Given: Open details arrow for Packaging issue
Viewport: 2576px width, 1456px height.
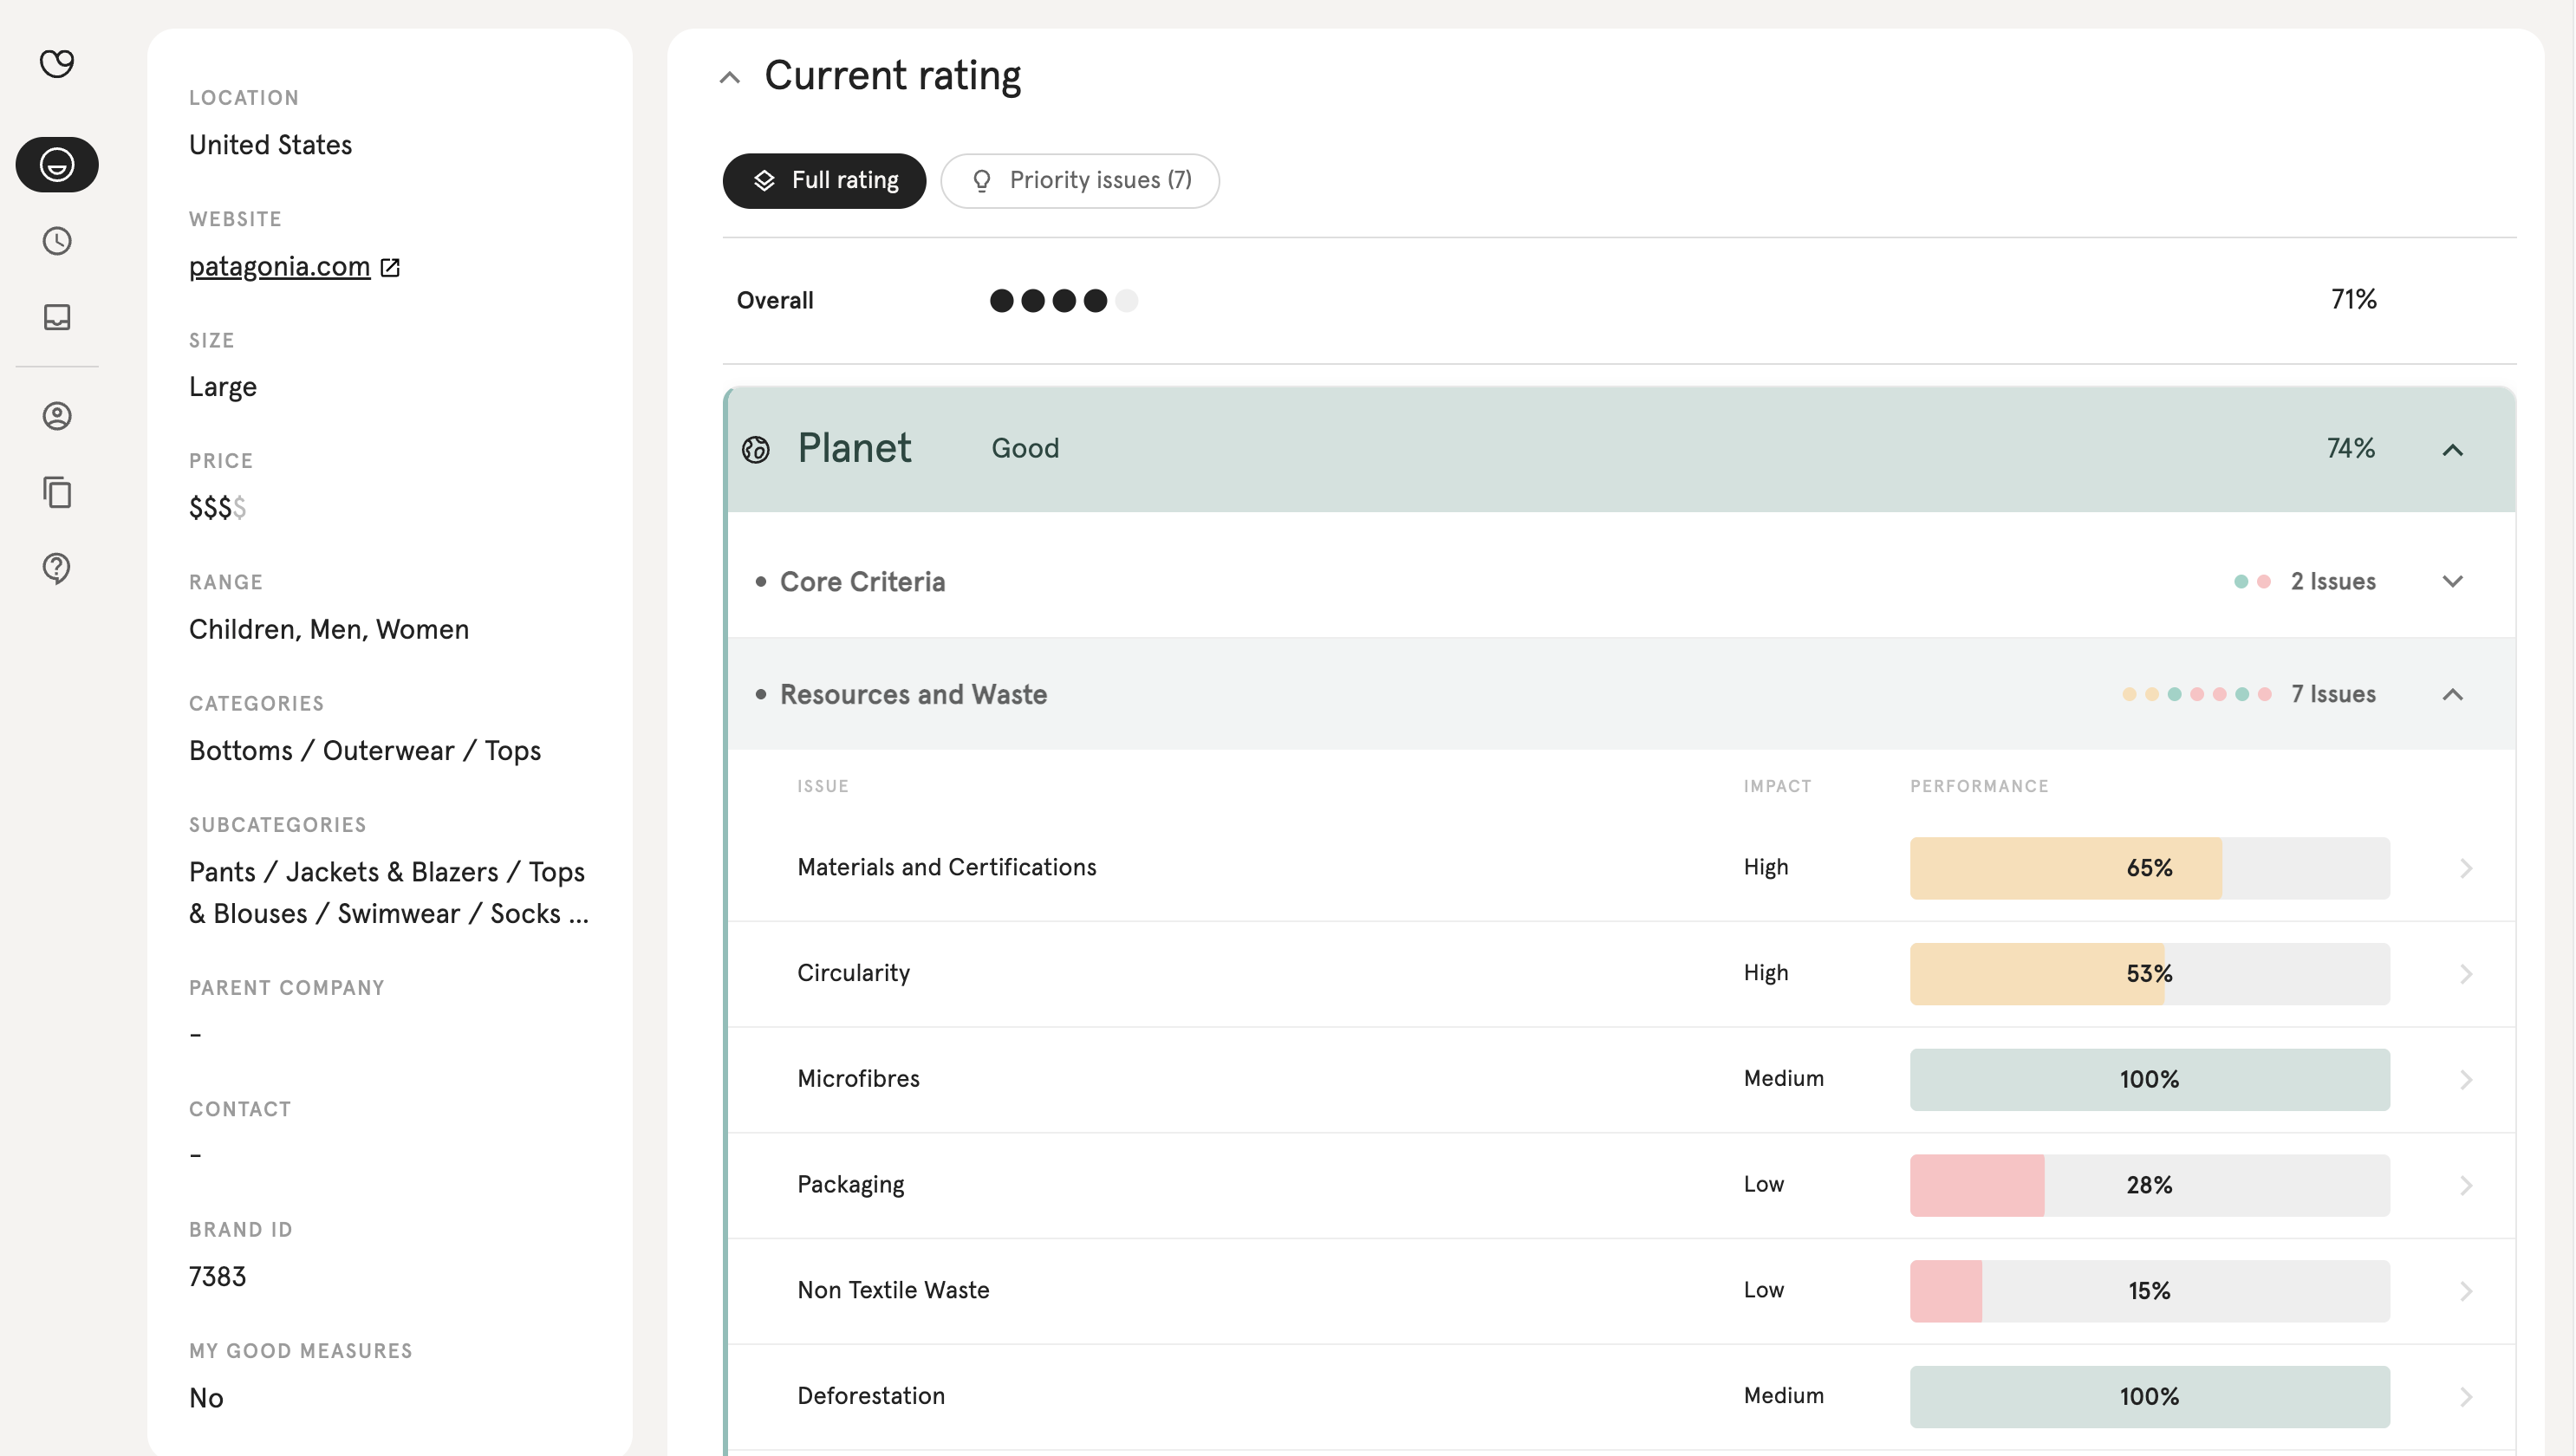Looking at the screenshot, I should [x=2466, y=1186].
